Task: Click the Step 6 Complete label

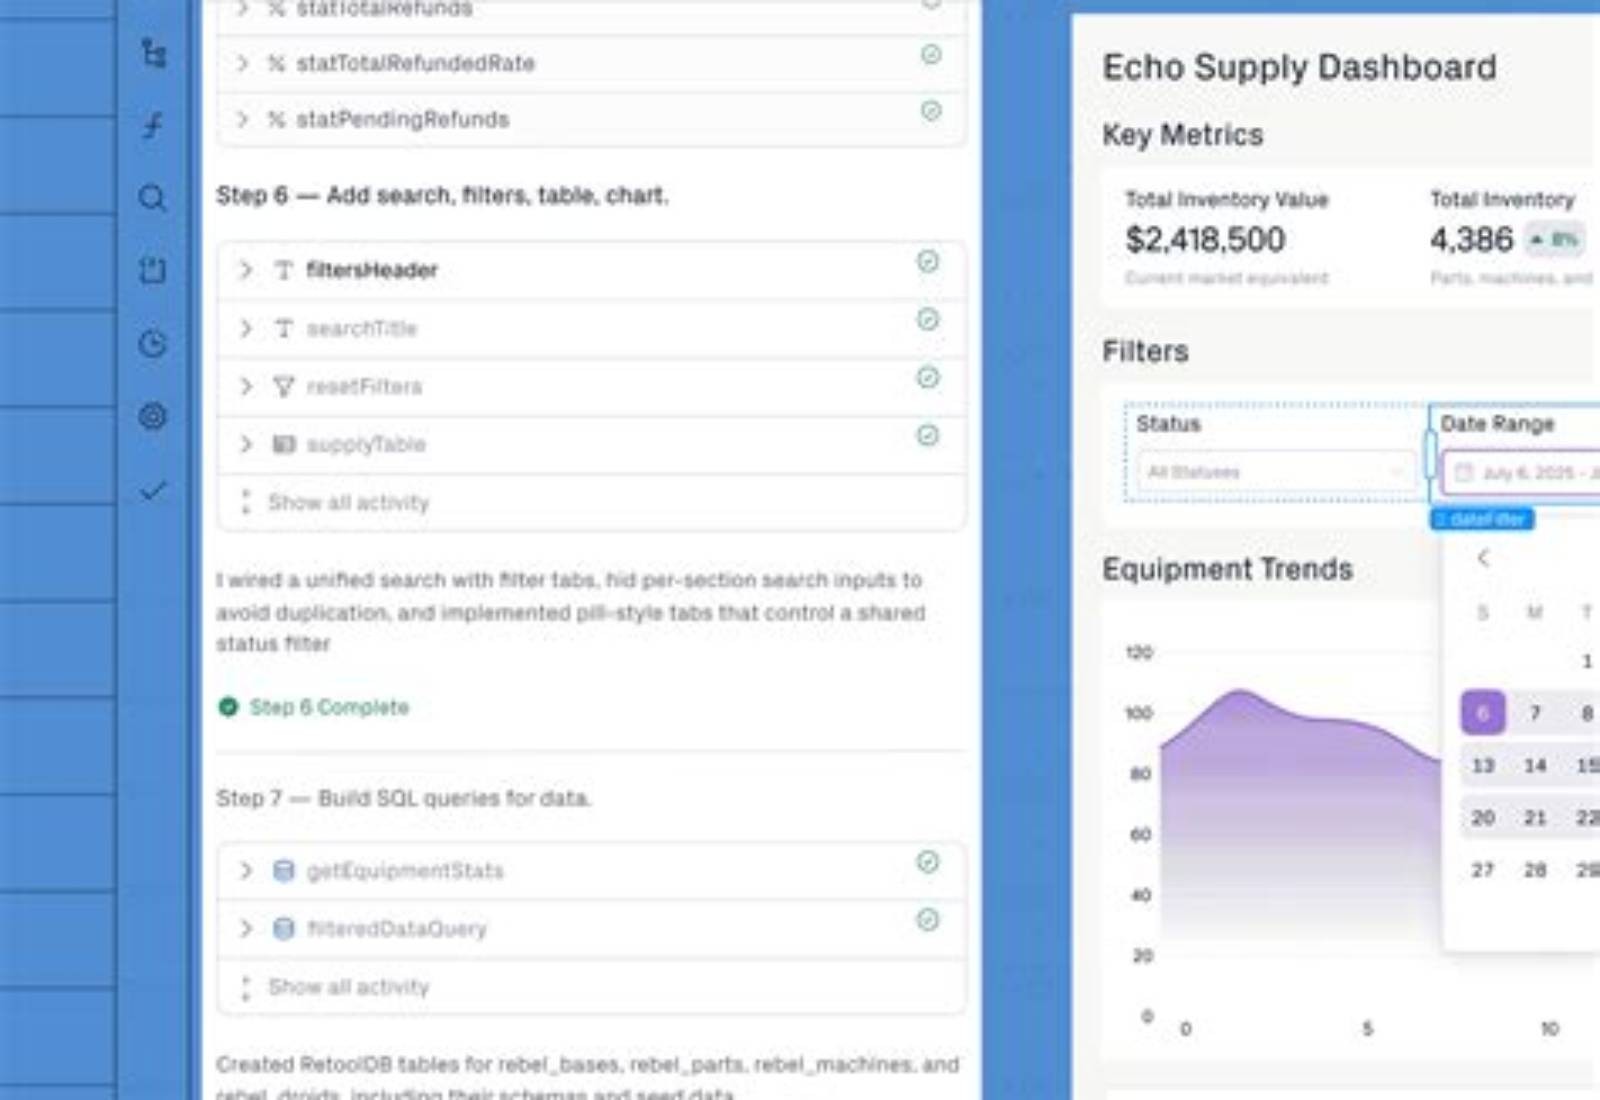Action: [329, 707]
